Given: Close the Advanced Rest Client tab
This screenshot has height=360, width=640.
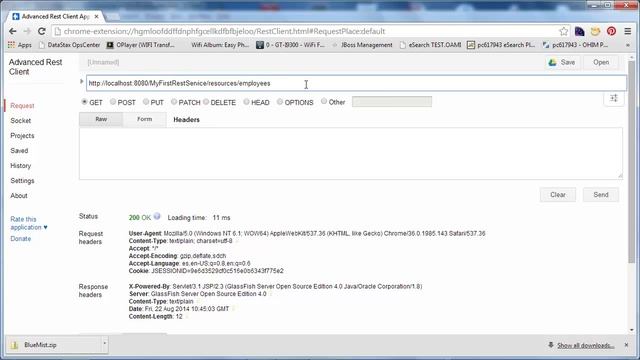Looking at the screenshot, I should point(96,16).
